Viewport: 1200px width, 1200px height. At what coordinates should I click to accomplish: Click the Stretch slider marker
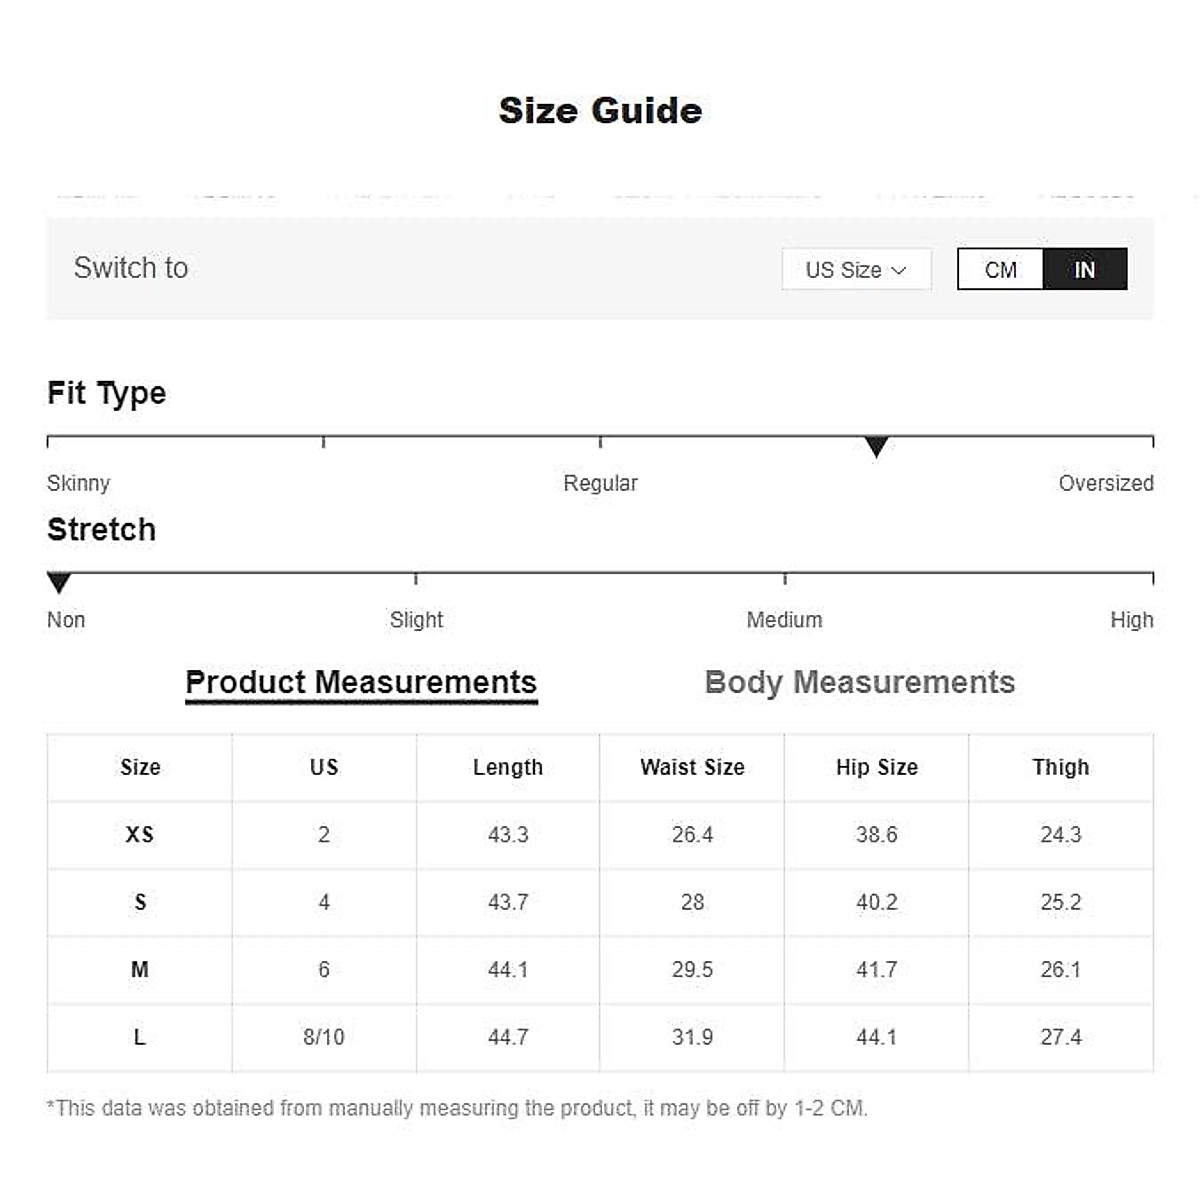coord(59,583)
